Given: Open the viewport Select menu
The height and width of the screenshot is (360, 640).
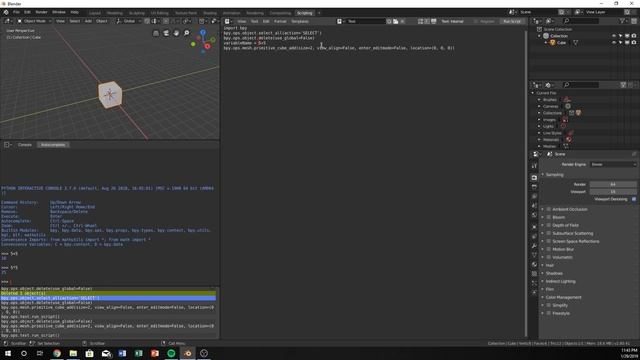Looking at the screenshot, I should pos(75,21).
